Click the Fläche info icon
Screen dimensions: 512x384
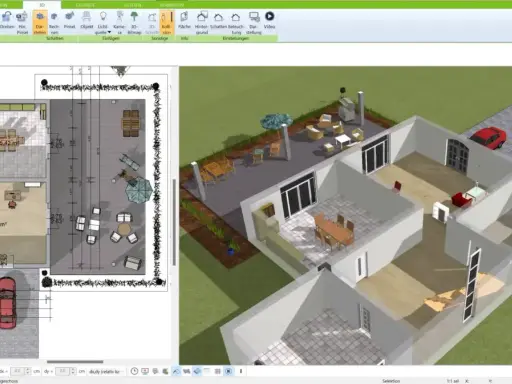tap(184, 16)
